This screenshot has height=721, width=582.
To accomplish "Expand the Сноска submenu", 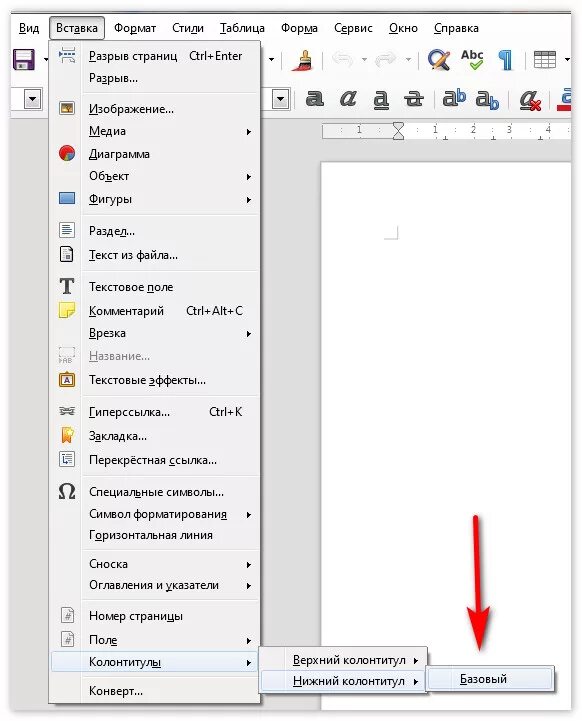I will tap(155, 564).
